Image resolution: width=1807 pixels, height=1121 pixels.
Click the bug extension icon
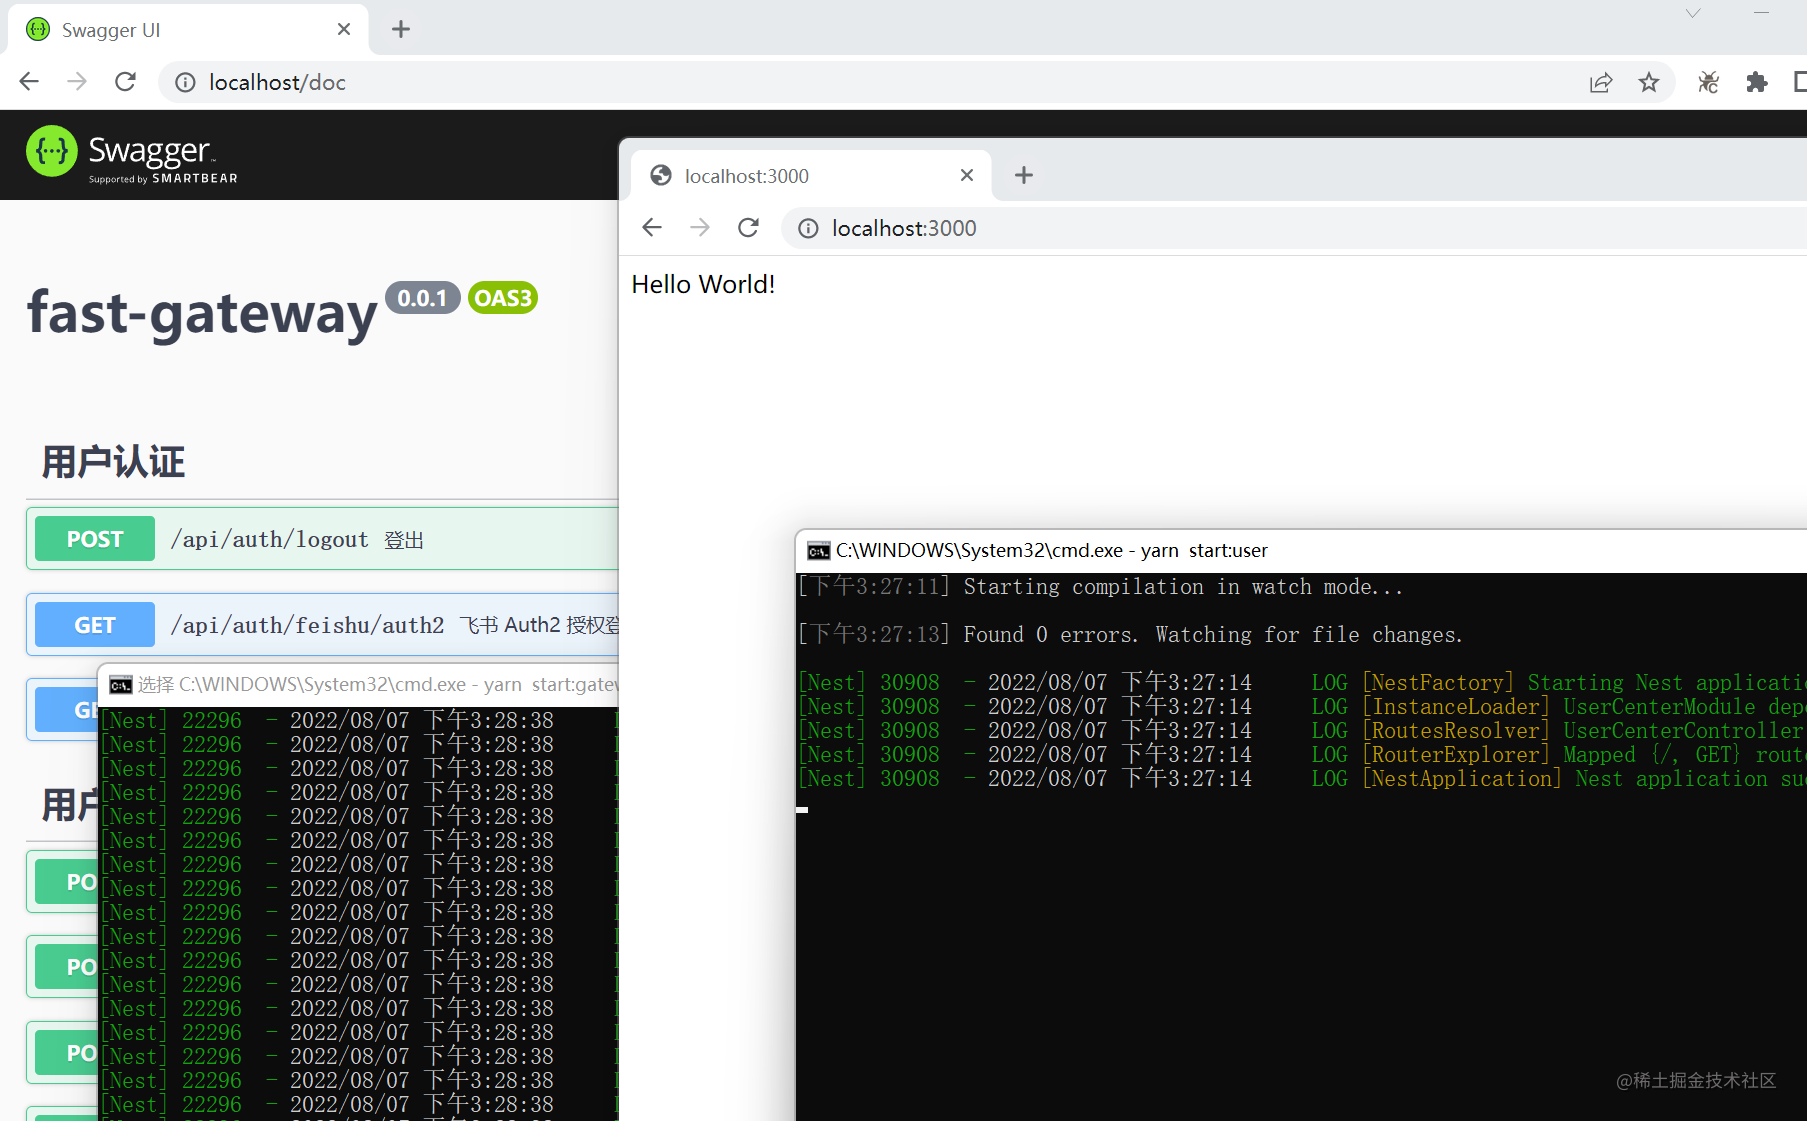click(x=1708, y=82)
